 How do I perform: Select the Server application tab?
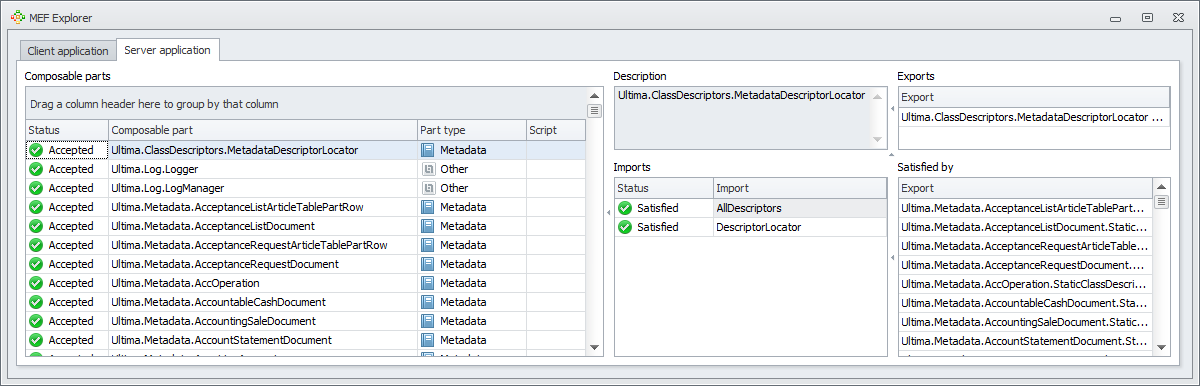point(167,50)
